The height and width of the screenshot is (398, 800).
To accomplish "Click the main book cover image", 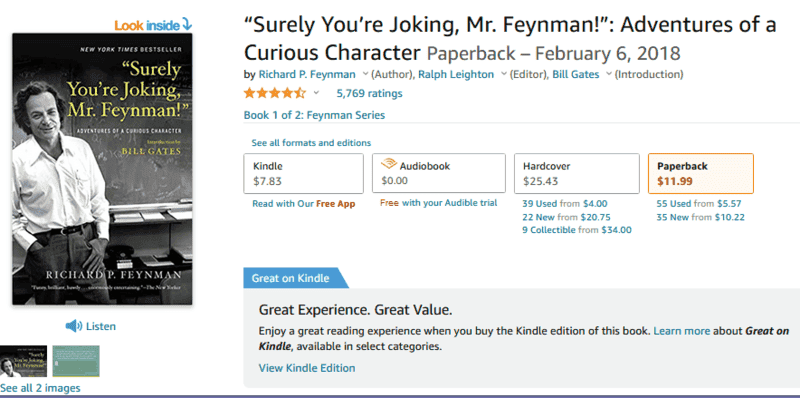I will 103,169.
